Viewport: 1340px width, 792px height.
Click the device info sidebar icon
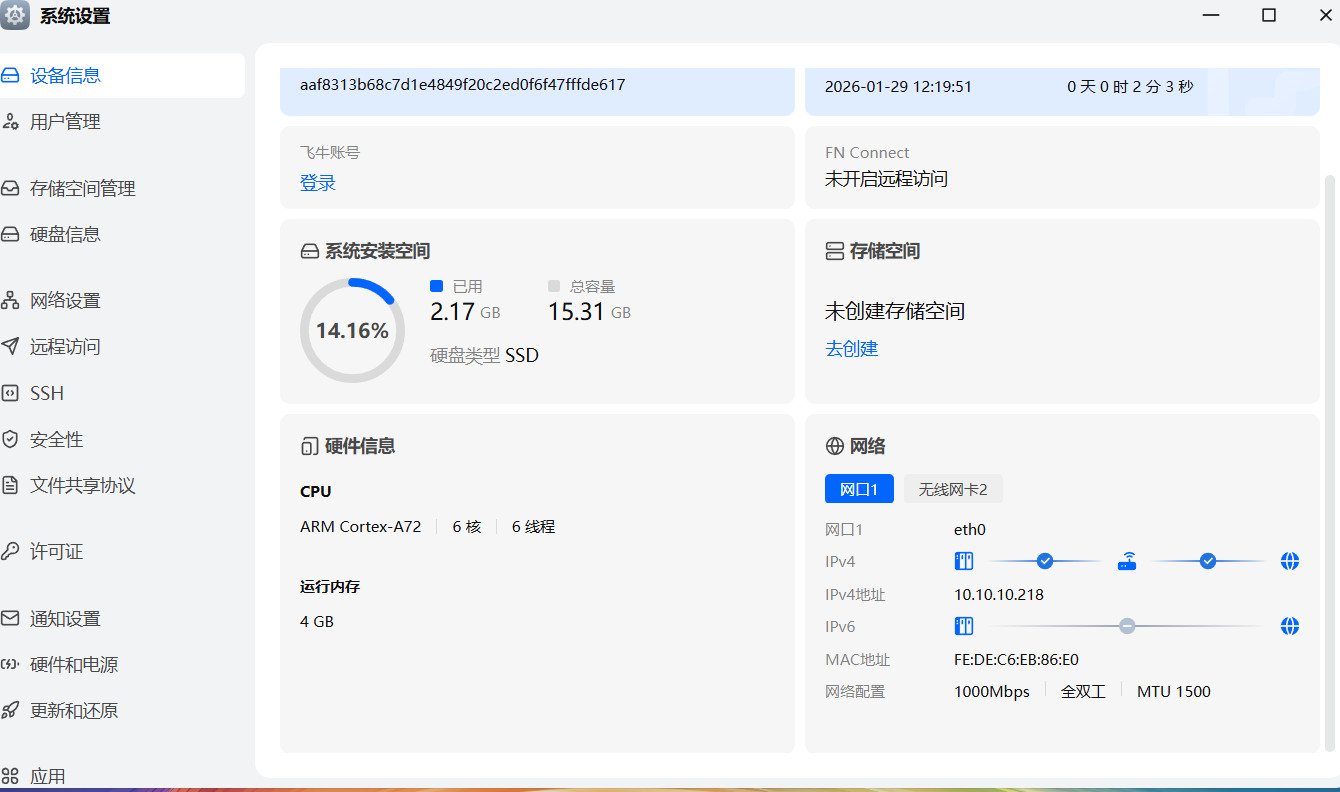click(x=11, y=76)
